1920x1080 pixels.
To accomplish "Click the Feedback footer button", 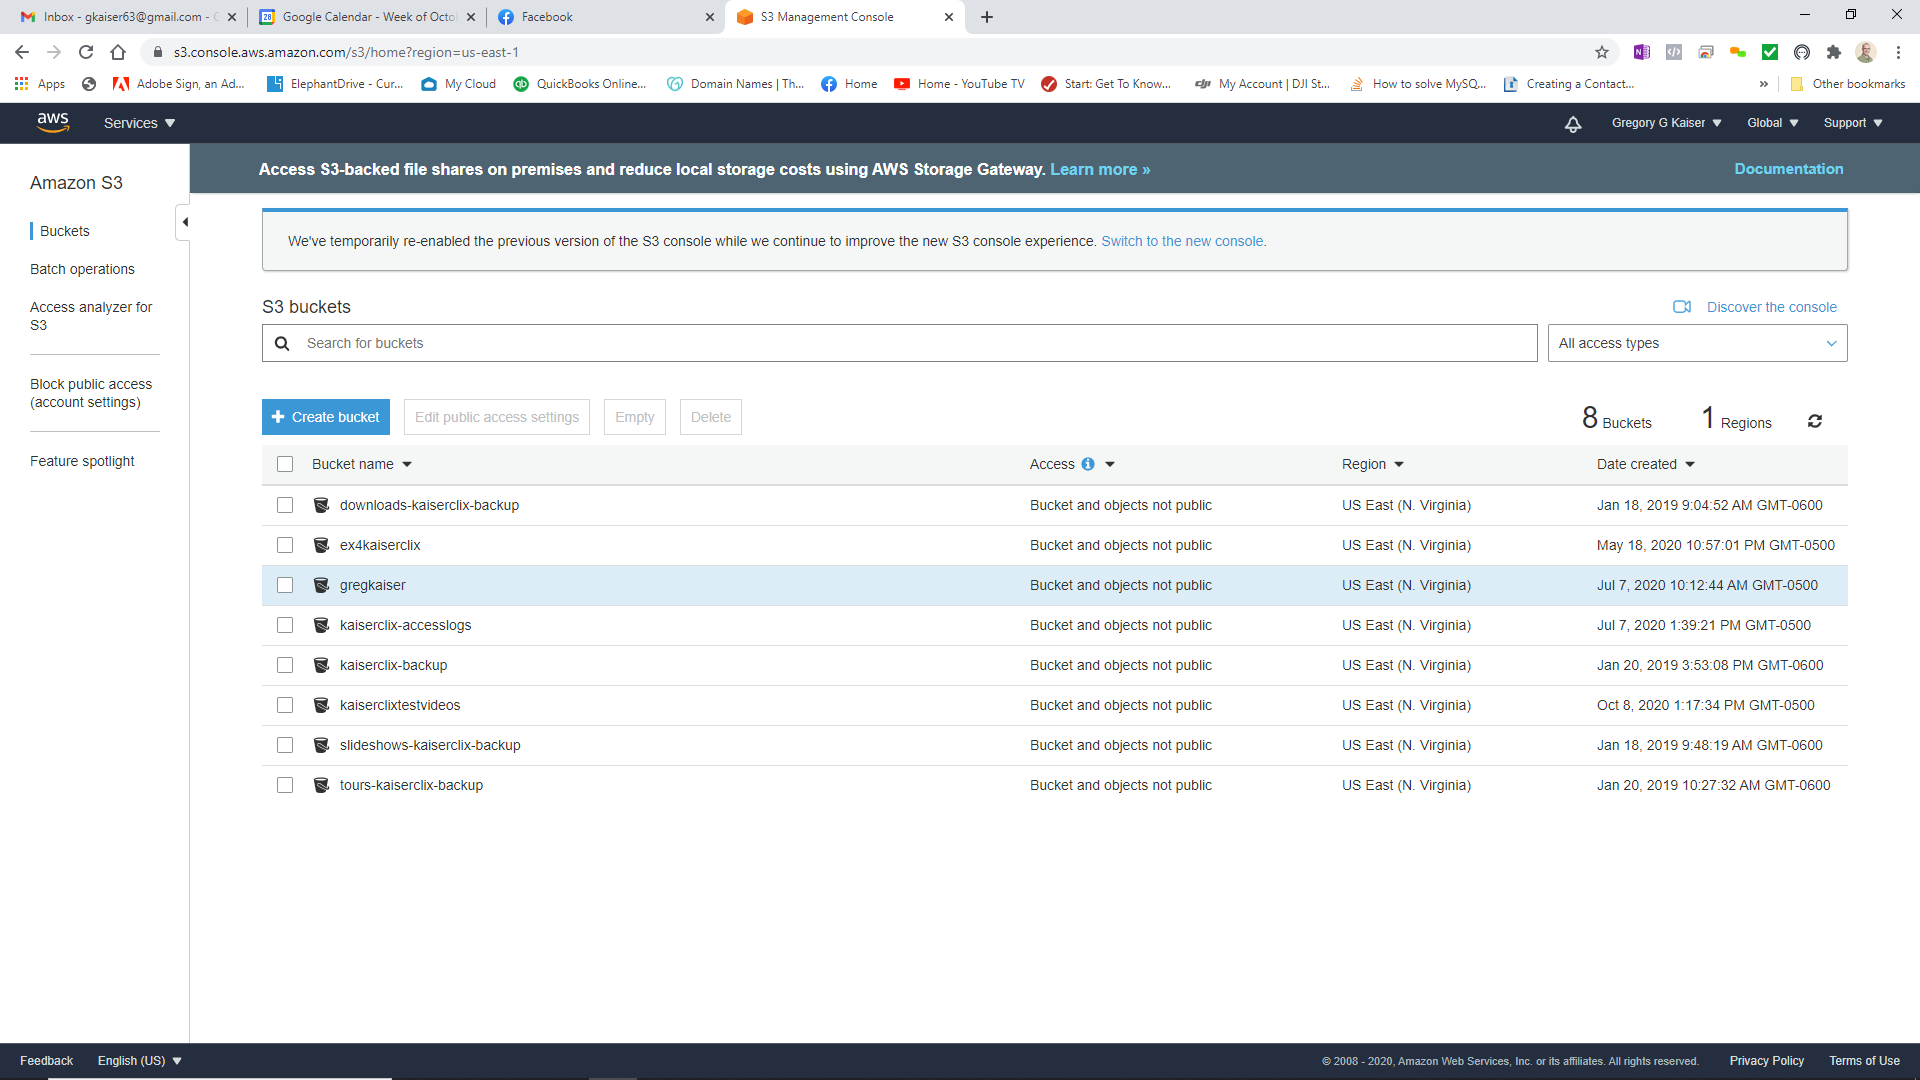I will (46, 1061).
